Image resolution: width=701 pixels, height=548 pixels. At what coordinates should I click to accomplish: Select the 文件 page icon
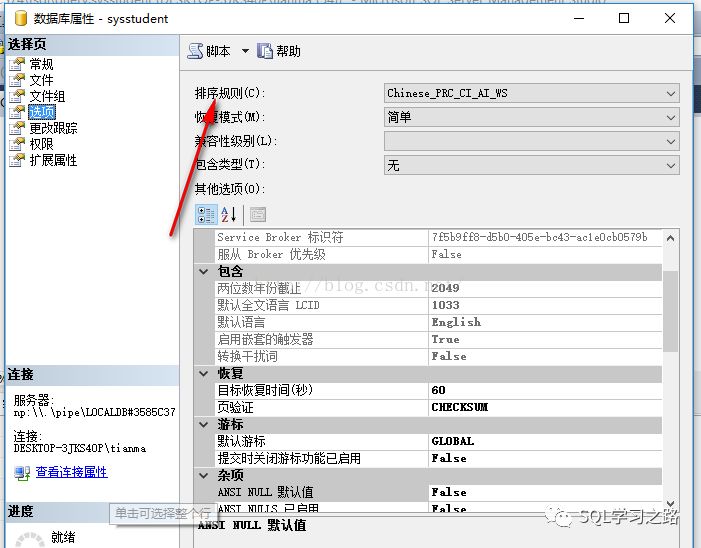coord(16,80)
